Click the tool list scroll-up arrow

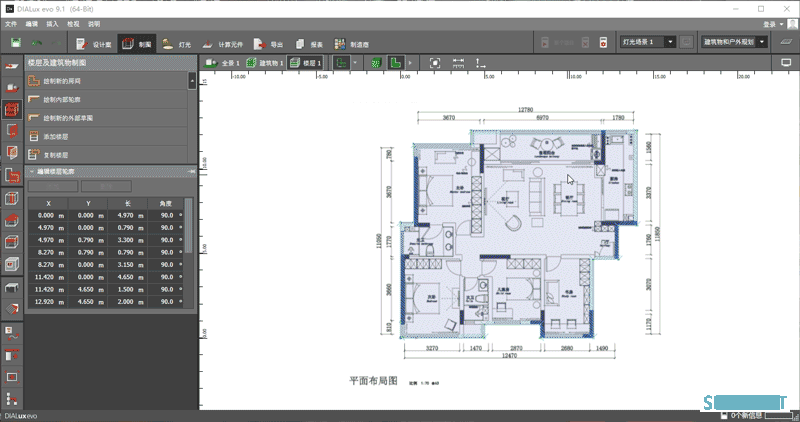click(192, 81)
